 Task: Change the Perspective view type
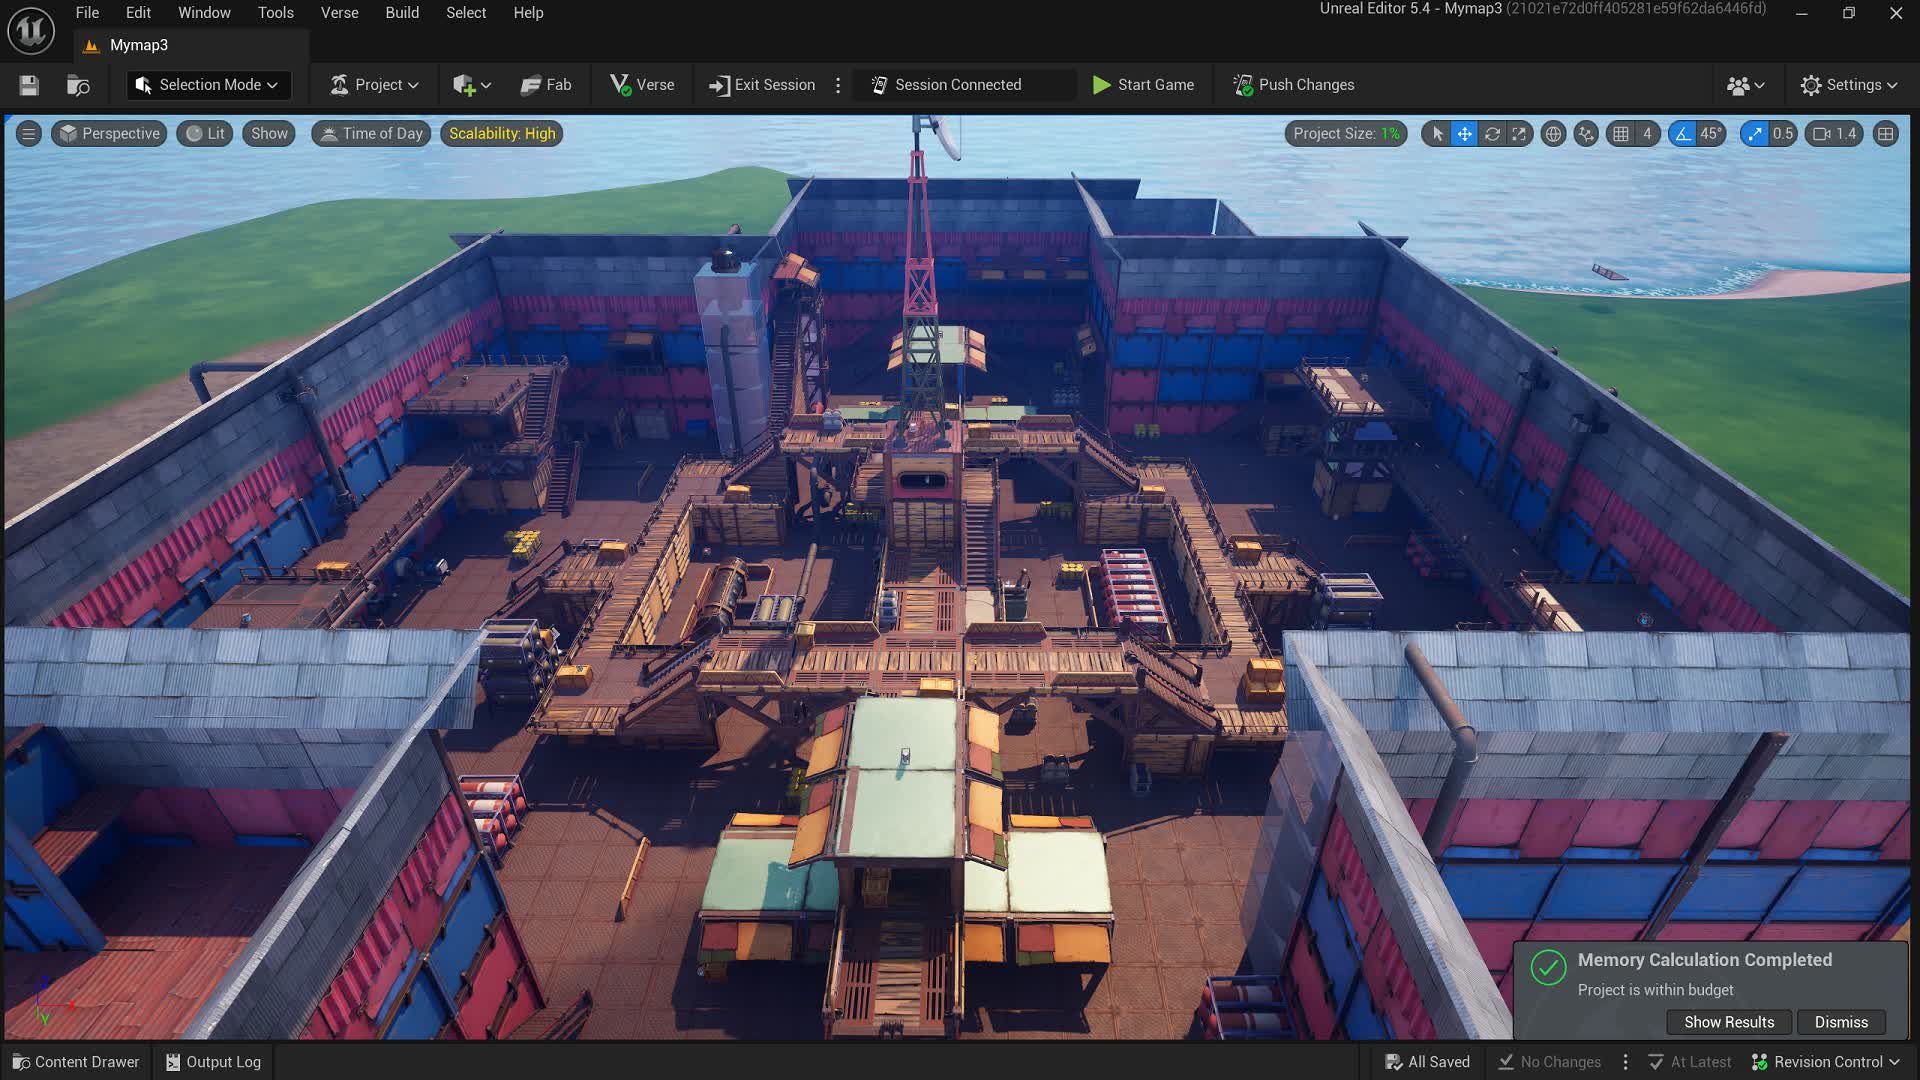click(109, 134)
